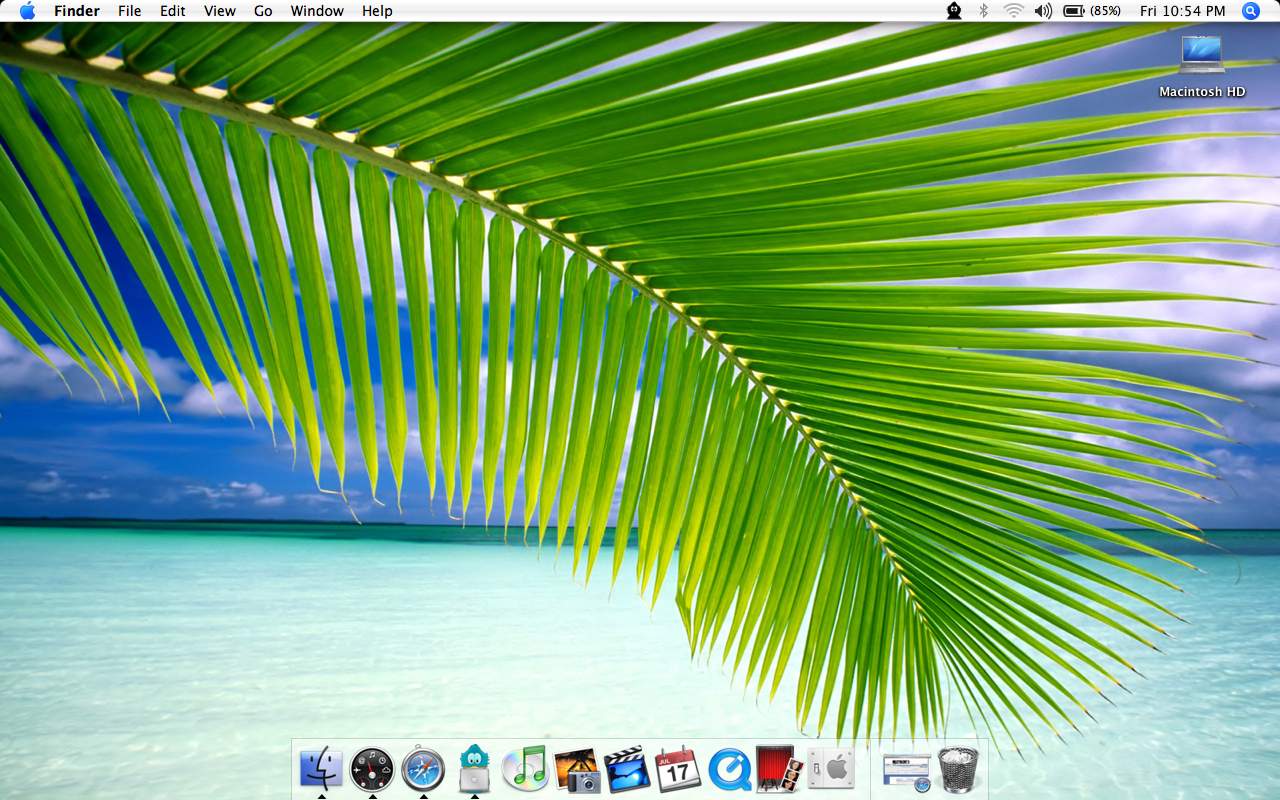The width and height of the screenshot is (1280, 800).
Task: Launch the Dashboard icon in Dock
Action: (372, 769)
